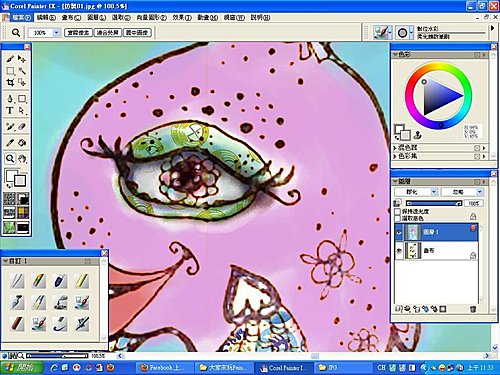Select the Layer Adjuster tool
500x375 pixels.
click(x=22, y=59)
